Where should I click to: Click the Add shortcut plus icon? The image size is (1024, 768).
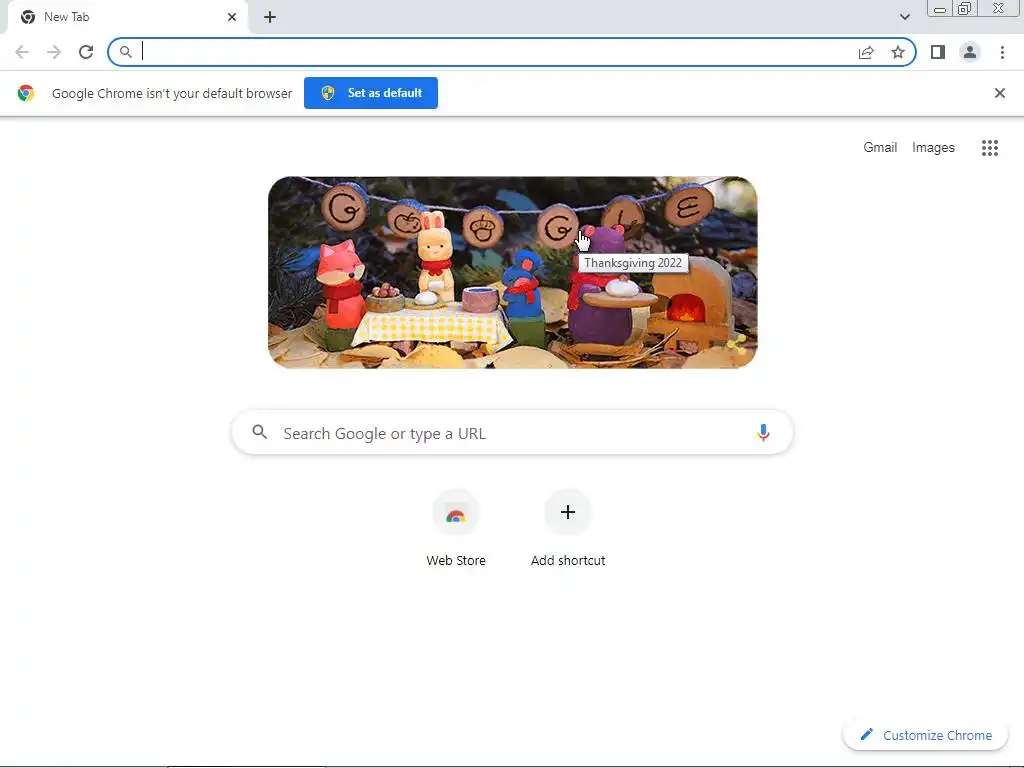568,512
